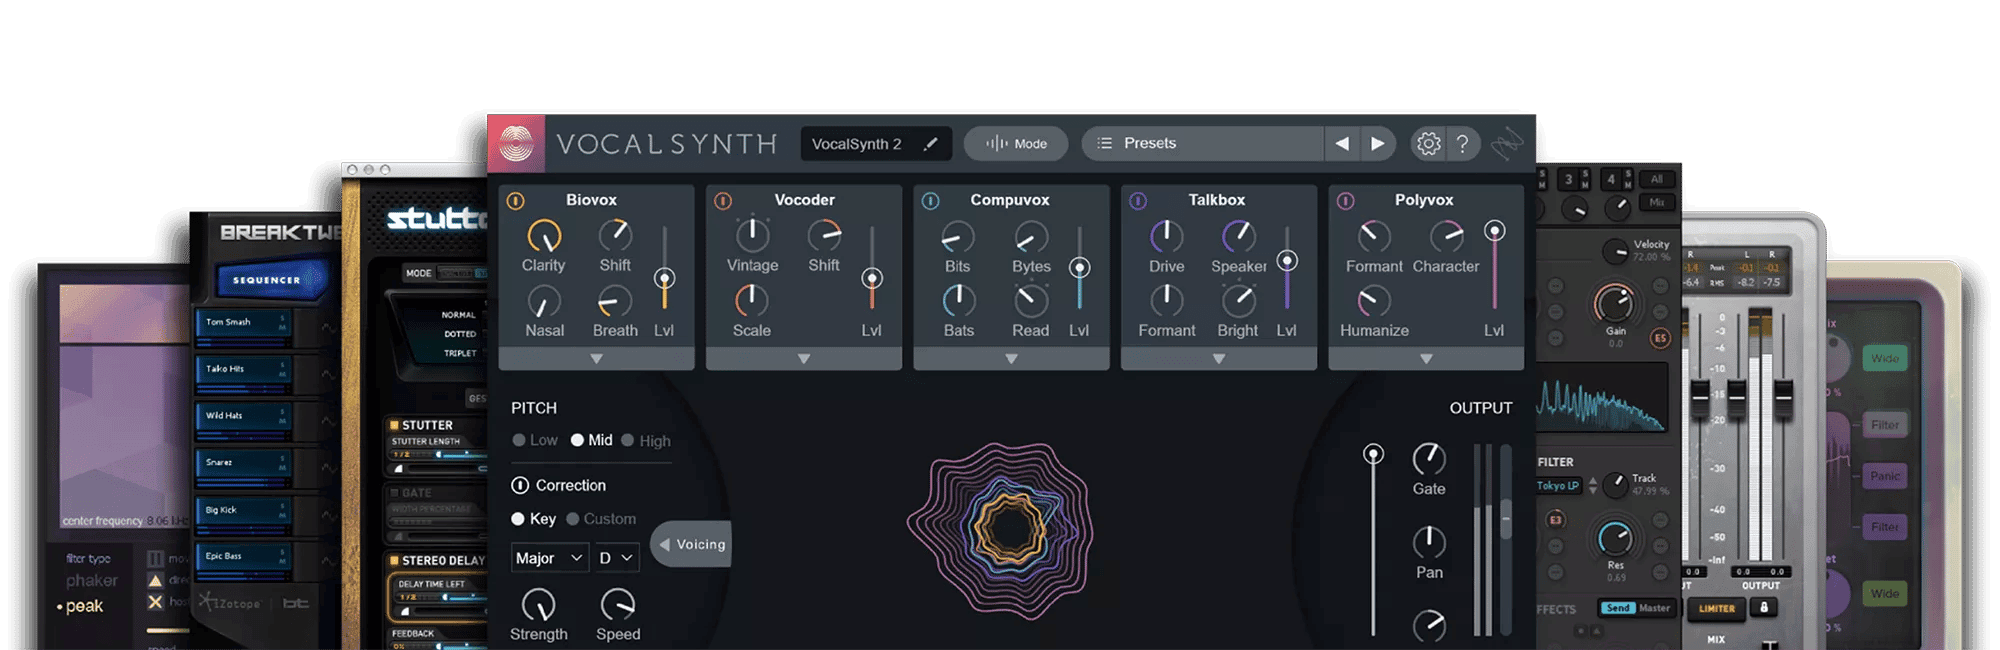Click the LIMITER button in mixer window
The image size is (2000, 650).
point(1717,609)
